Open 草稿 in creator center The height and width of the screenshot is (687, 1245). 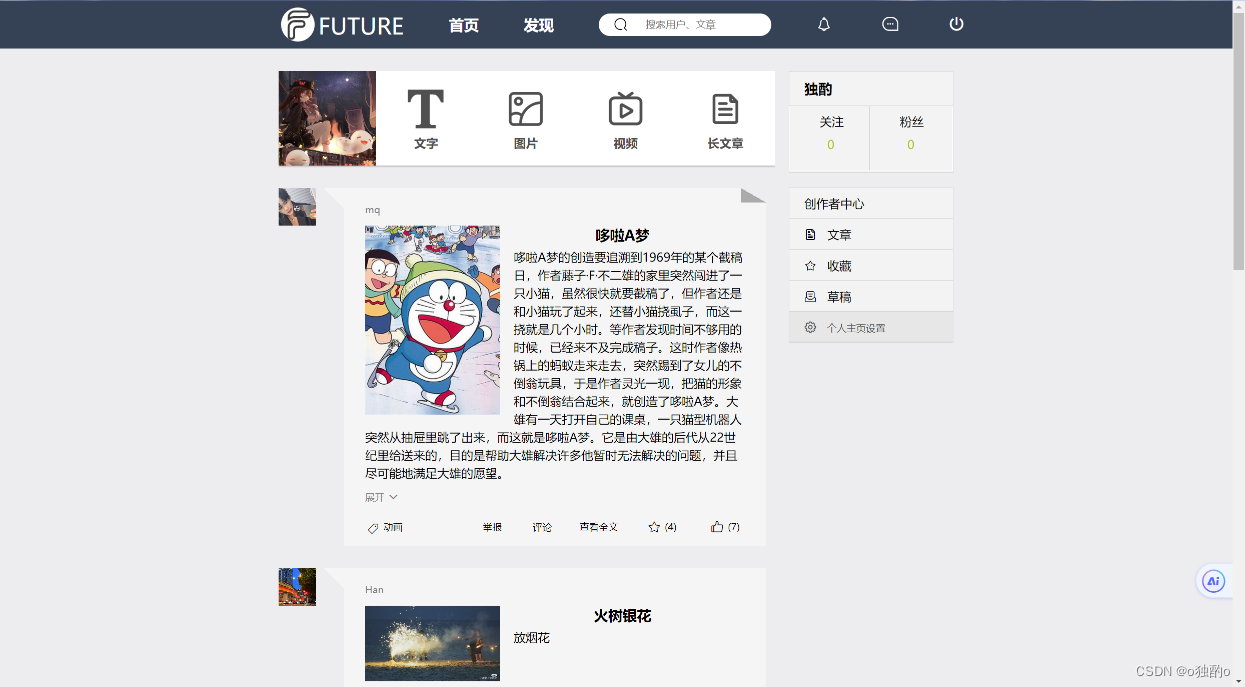(871, 297)
